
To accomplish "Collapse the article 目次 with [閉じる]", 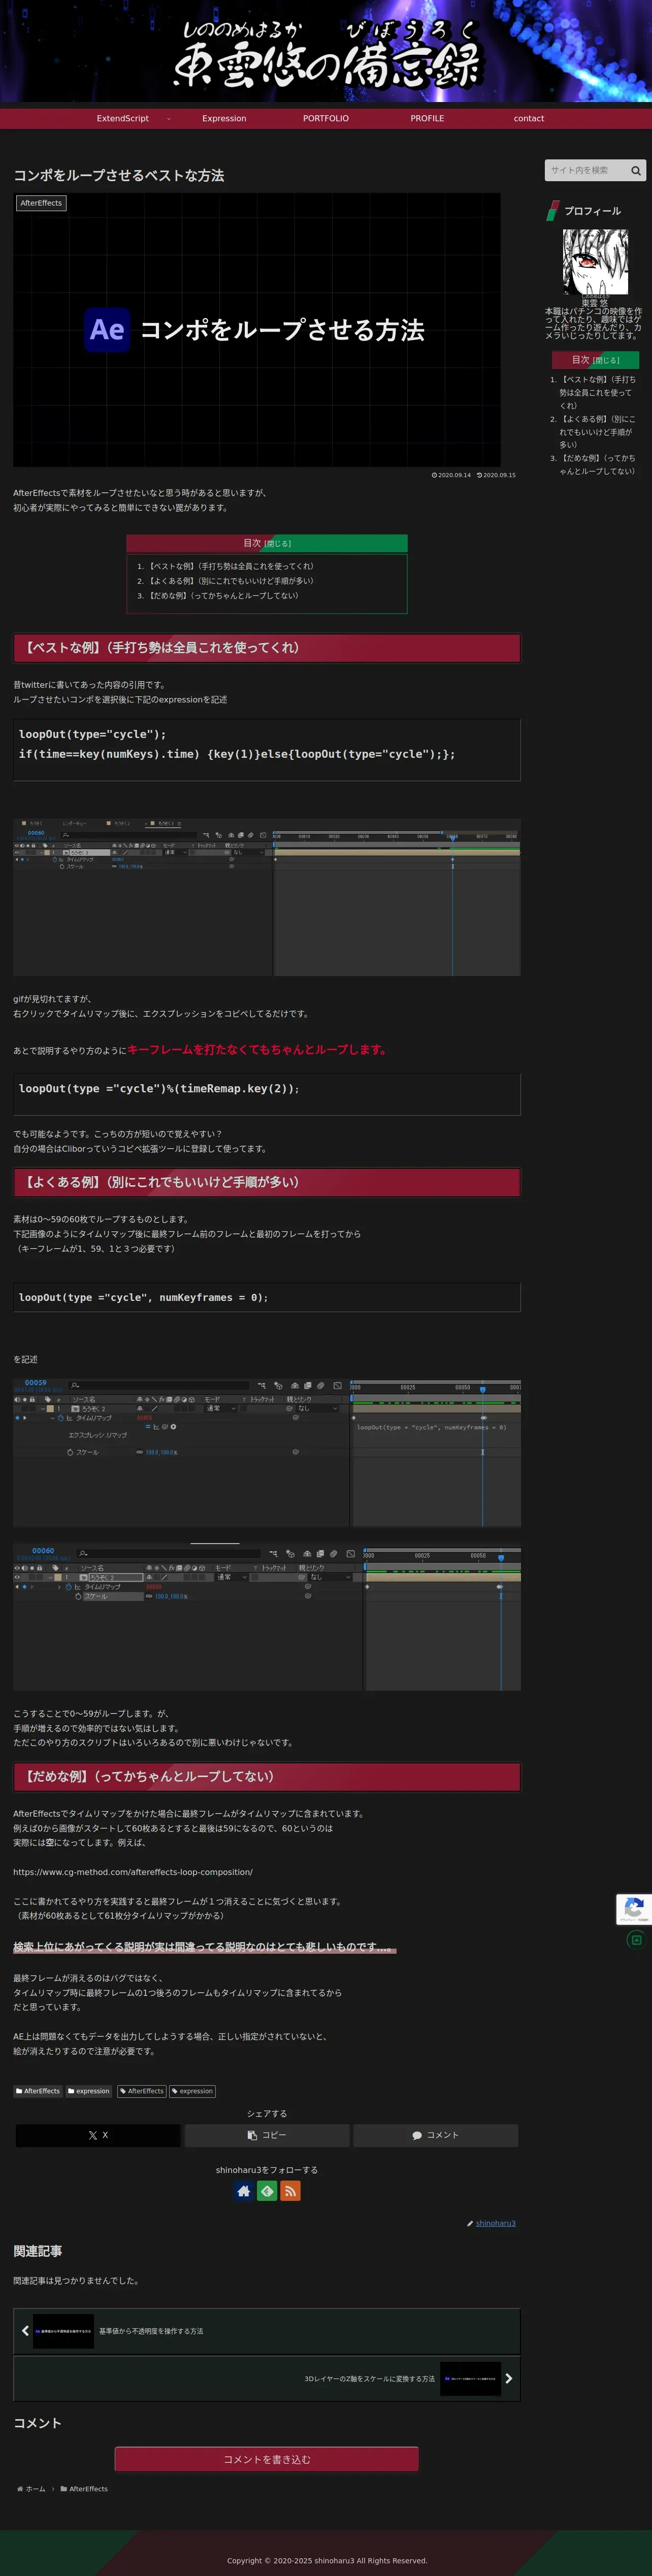I will point(278,544).
